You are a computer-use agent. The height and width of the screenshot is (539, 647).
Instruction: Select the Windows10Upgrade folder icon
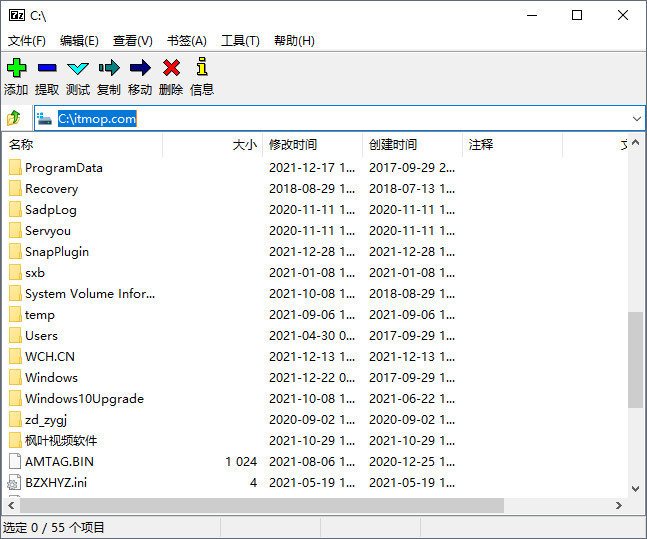(15, 399)
